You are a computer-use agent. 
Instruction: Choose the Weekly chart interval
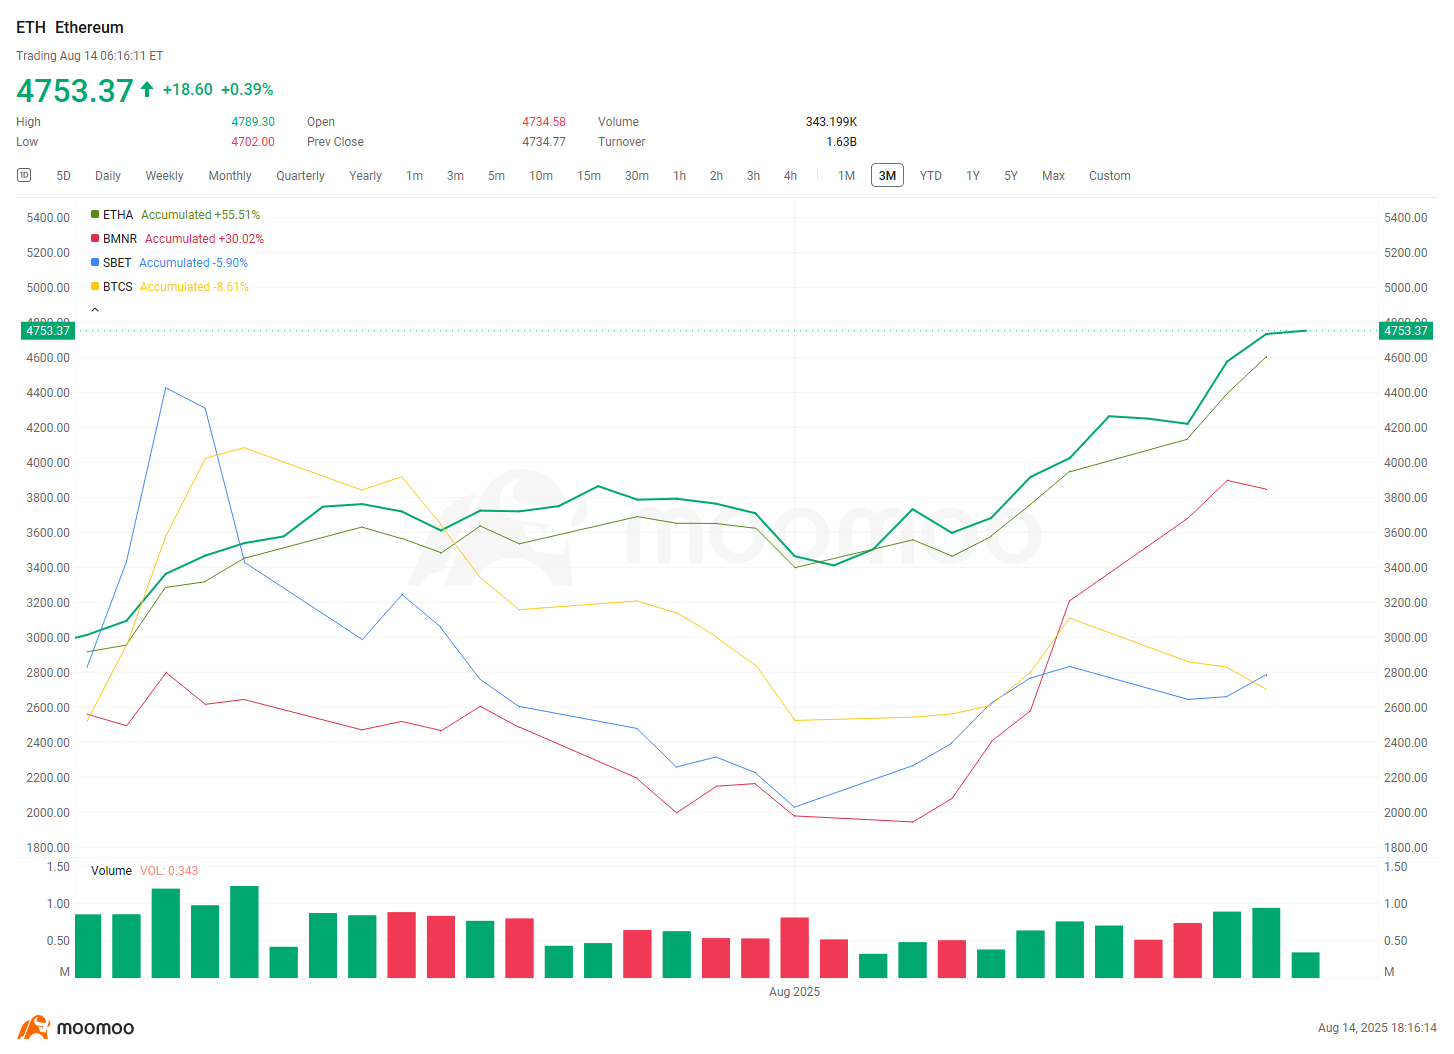point(164,175)
